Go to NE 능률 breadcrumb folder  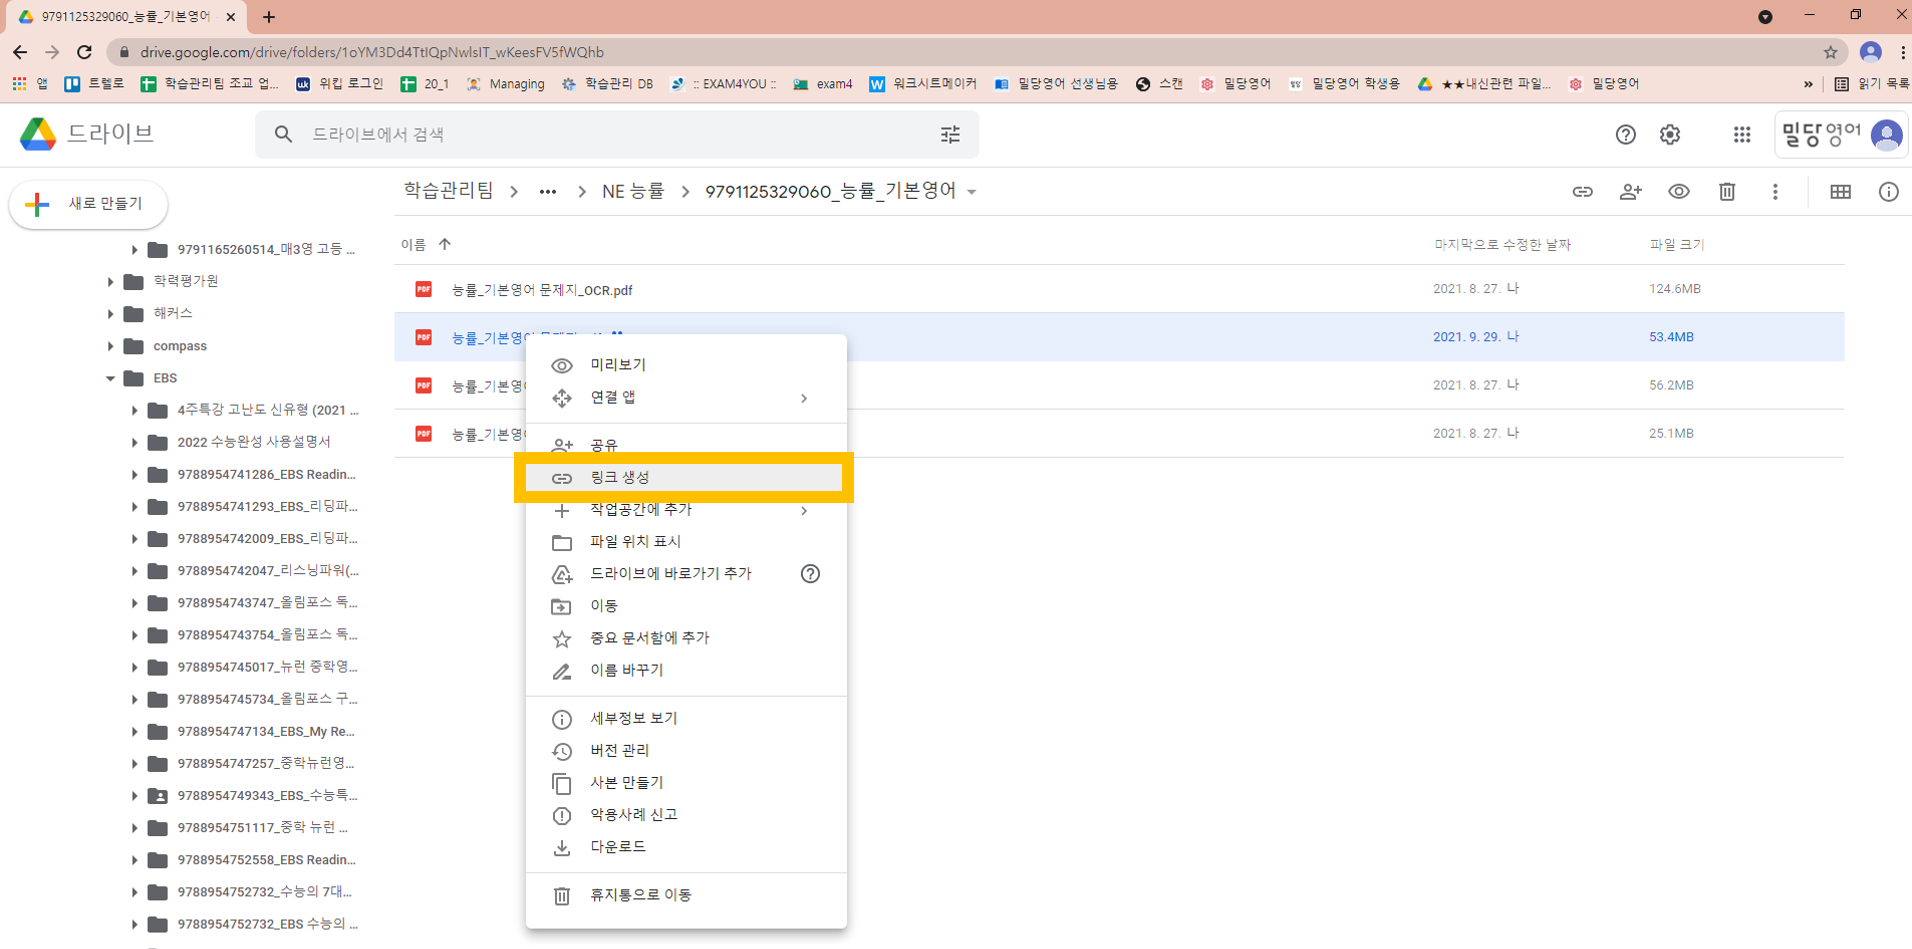click(633, 191)
